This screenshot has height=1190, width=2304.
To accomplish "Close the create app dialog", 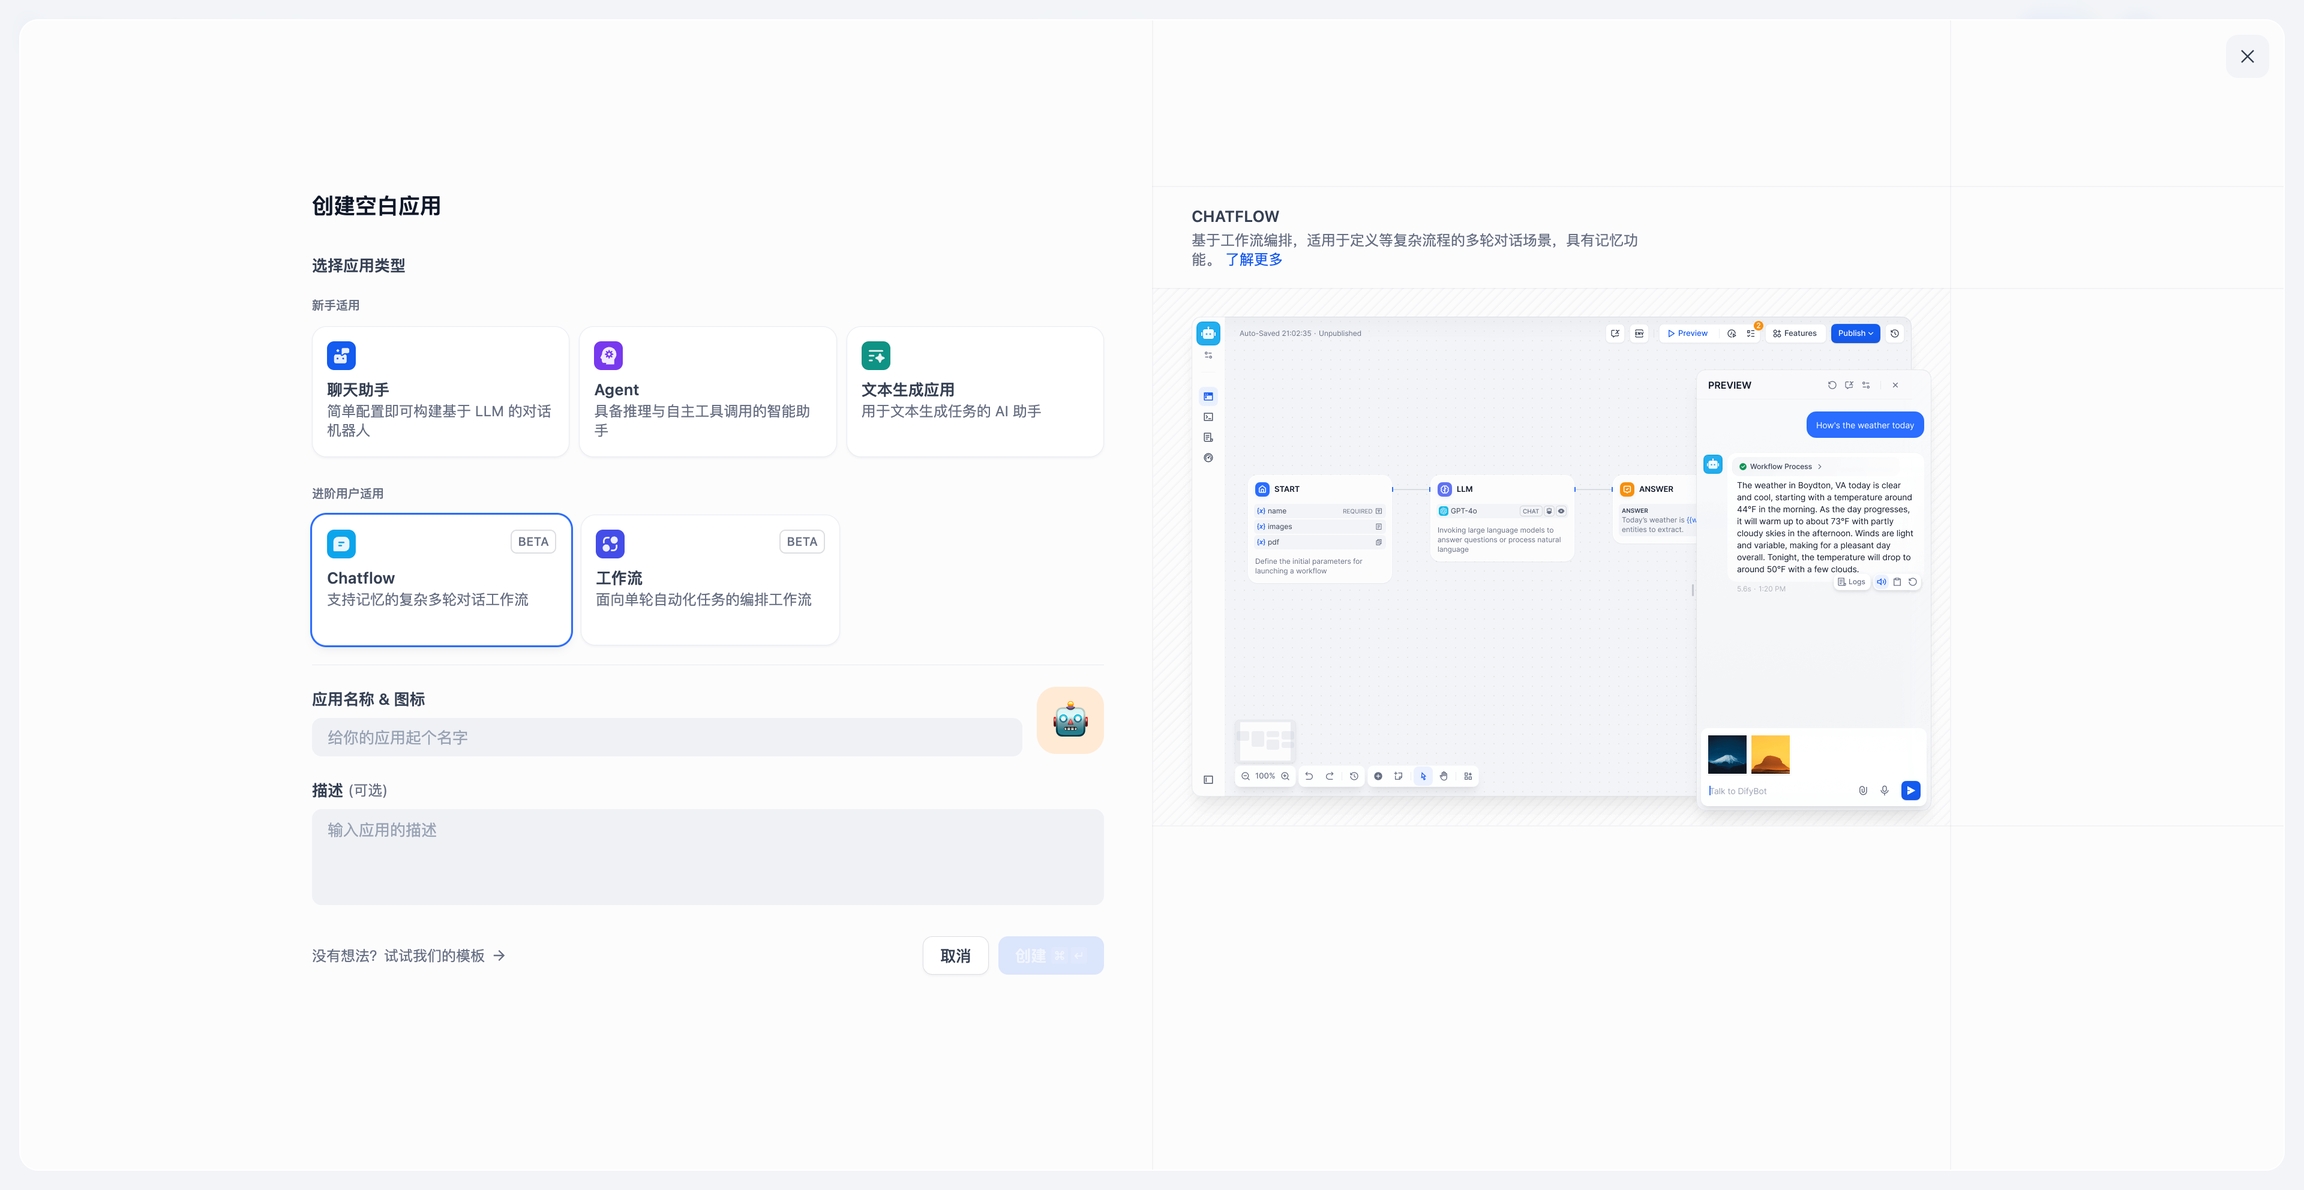I will click(2246, 57).
